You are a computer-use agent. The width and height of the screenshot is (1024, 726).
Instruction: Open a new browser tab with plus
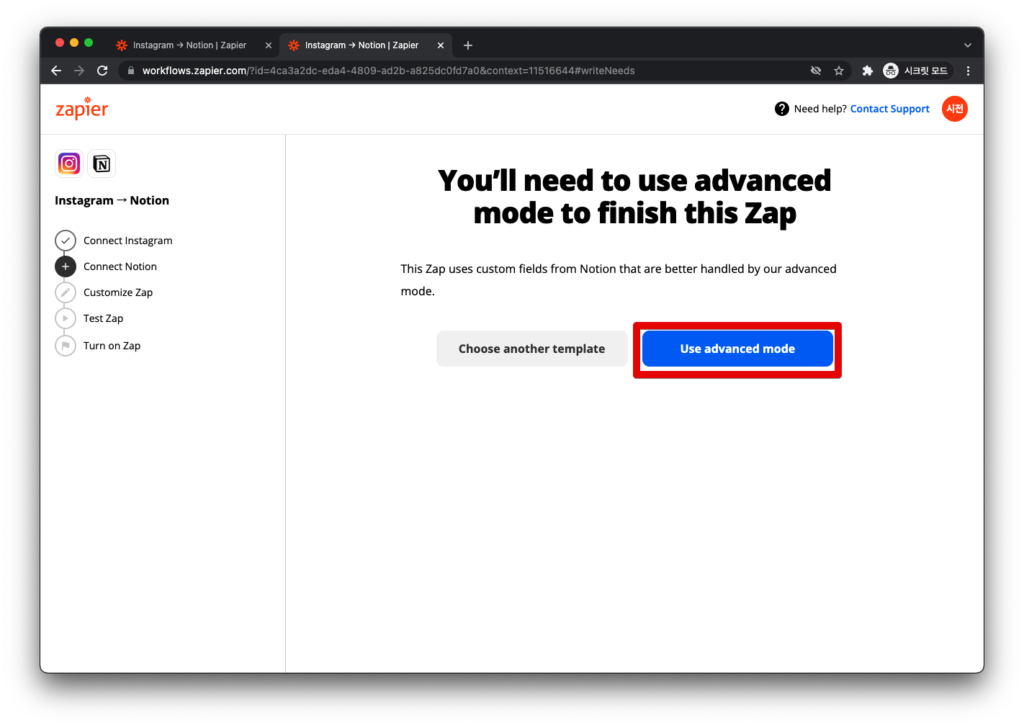[x=468, y=45]
